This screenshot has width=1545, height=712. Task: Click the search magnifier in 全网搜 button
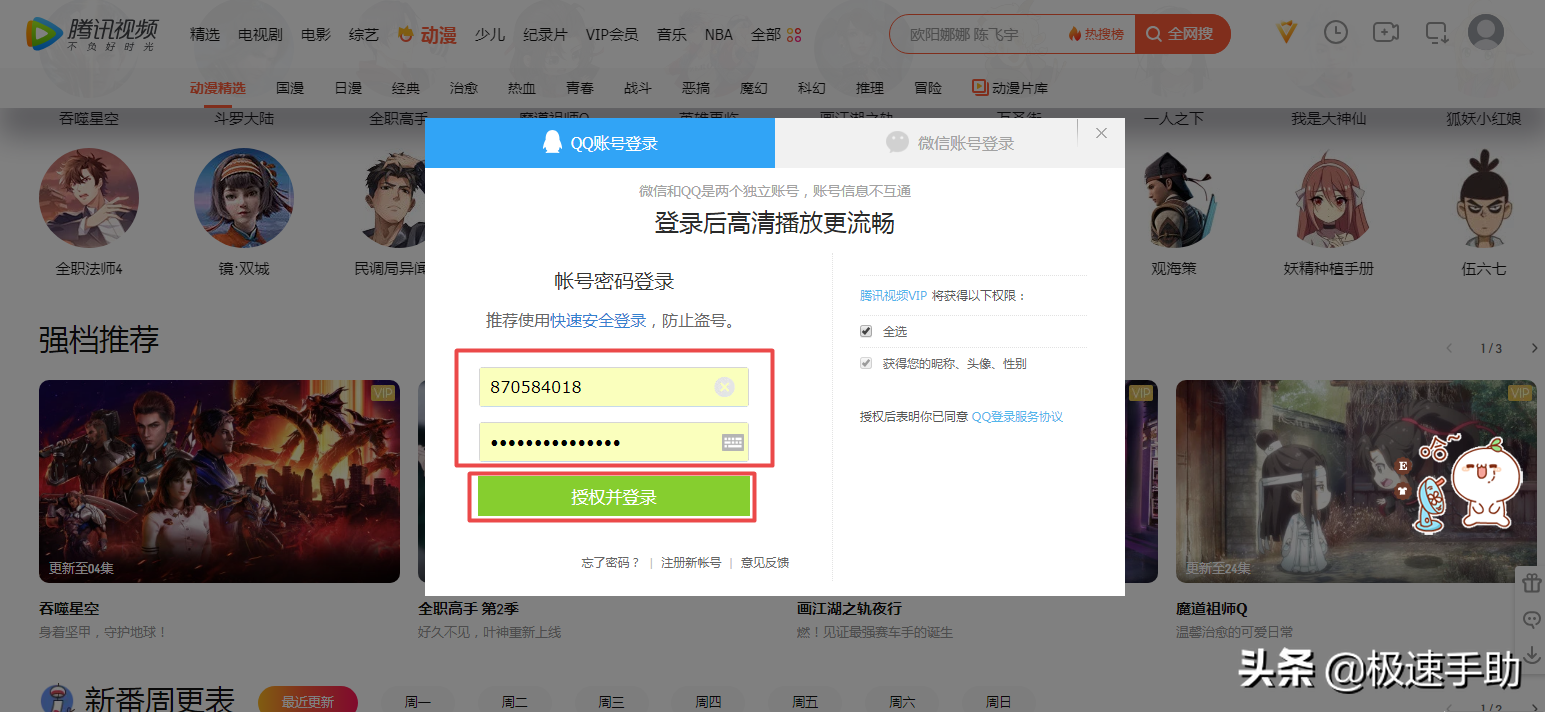[x=1154, y=34]
